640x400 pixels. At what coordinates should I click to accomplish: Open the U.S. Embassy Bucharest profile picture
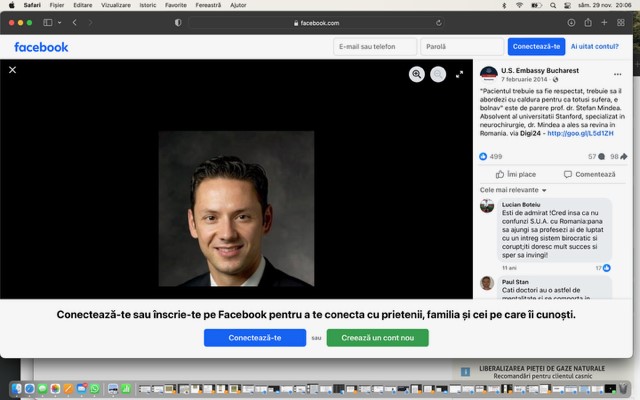point(489,74)
